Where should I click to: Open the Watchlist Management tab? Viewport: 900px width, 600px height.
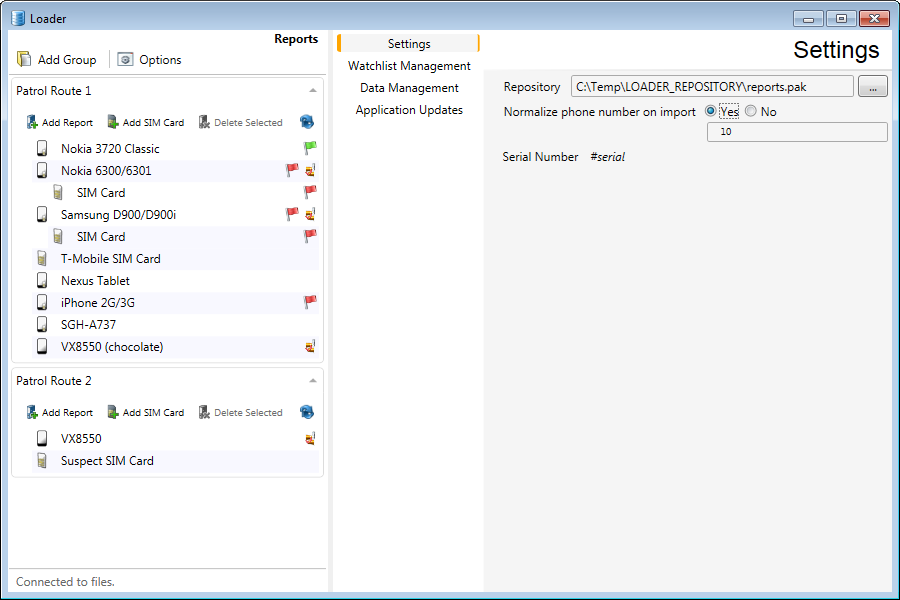(409, 66)
